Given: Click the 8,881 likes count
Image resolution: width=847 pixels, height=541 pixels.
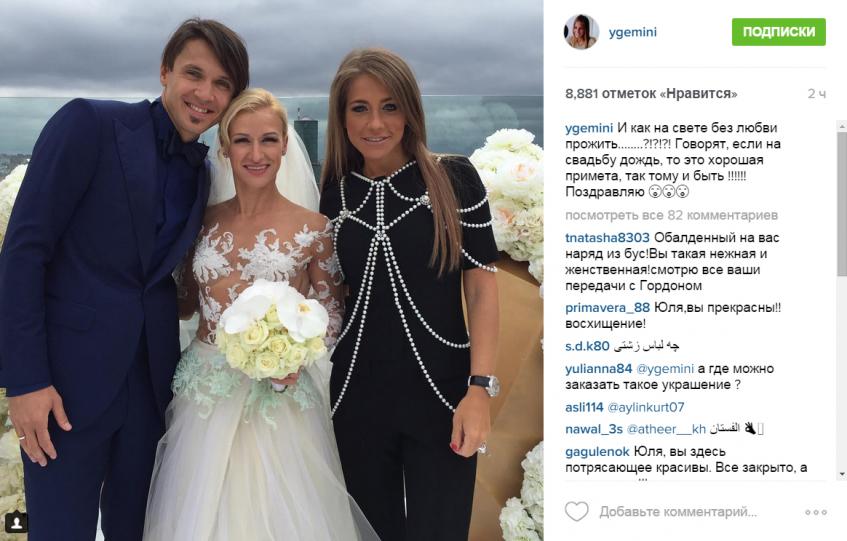Looking at the screenshot, I should coord(651,93).
